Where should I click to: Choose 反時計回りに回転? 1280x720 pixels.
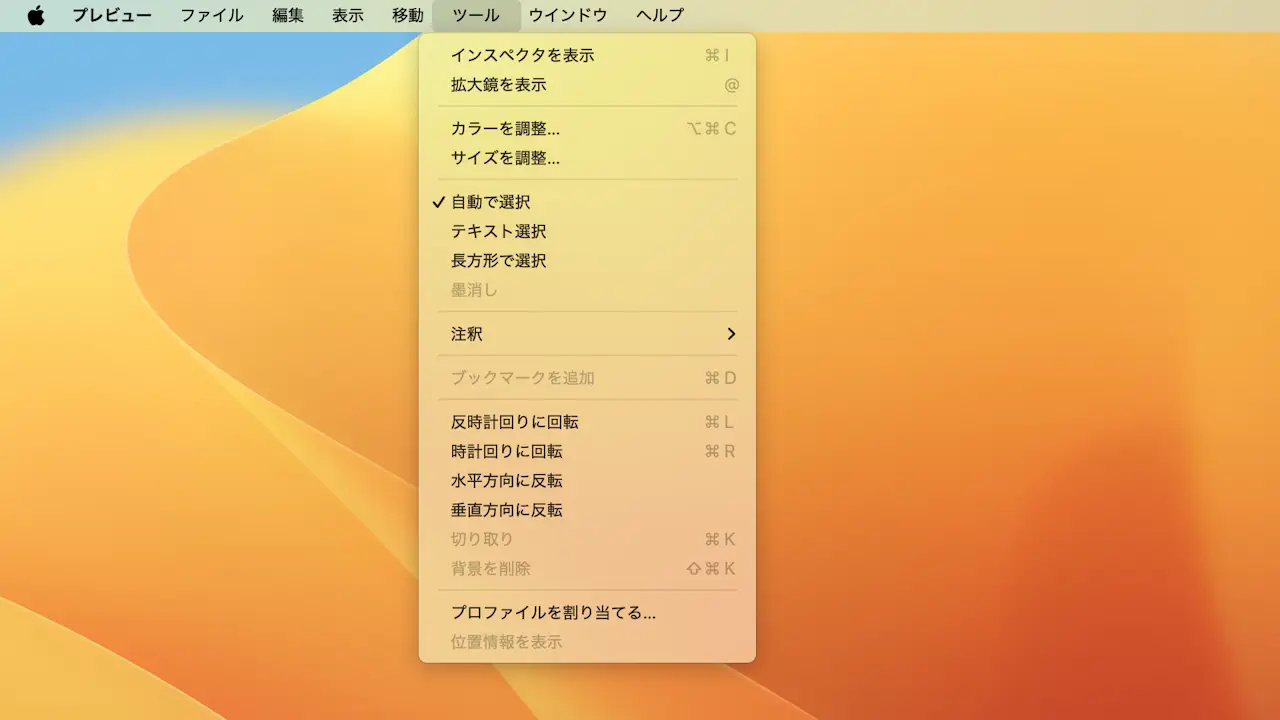[x=587, y=422]
